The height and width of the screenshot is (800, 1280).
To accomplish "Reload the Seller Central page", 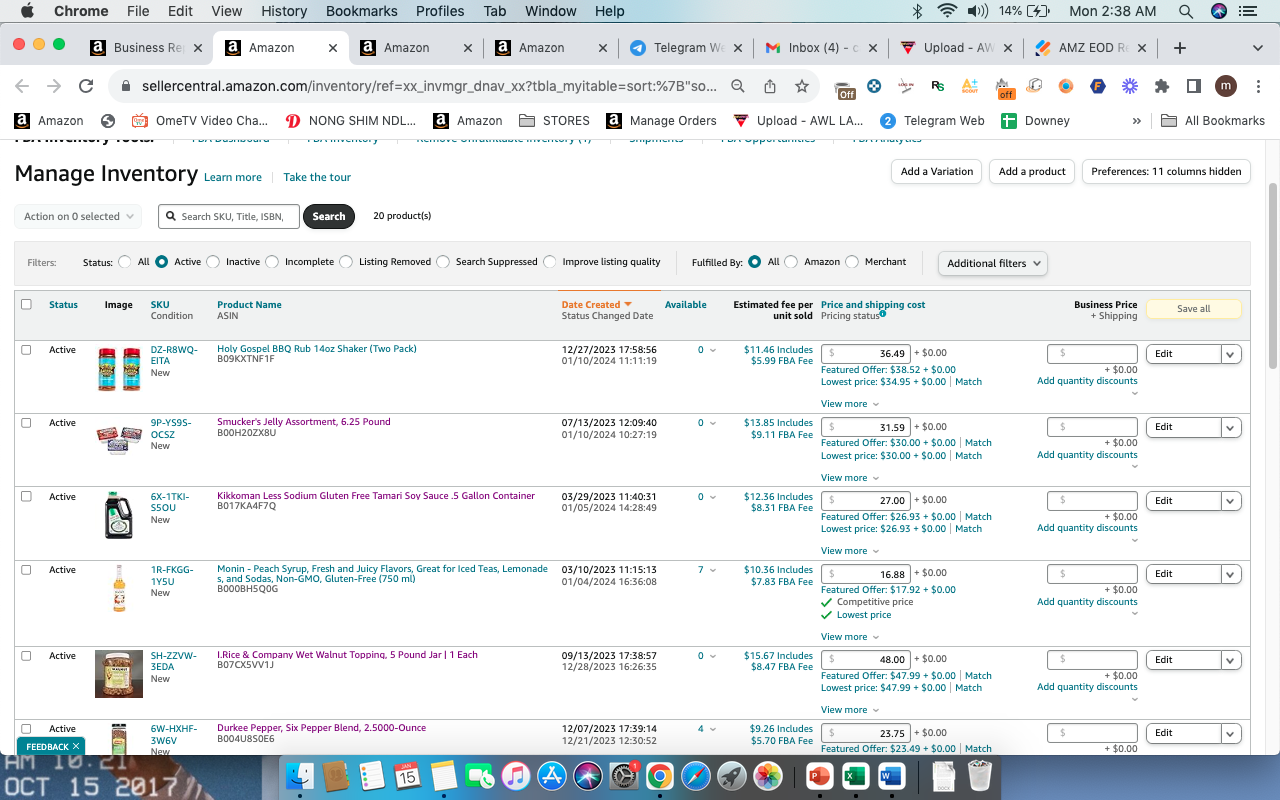I will coord(86,86).
